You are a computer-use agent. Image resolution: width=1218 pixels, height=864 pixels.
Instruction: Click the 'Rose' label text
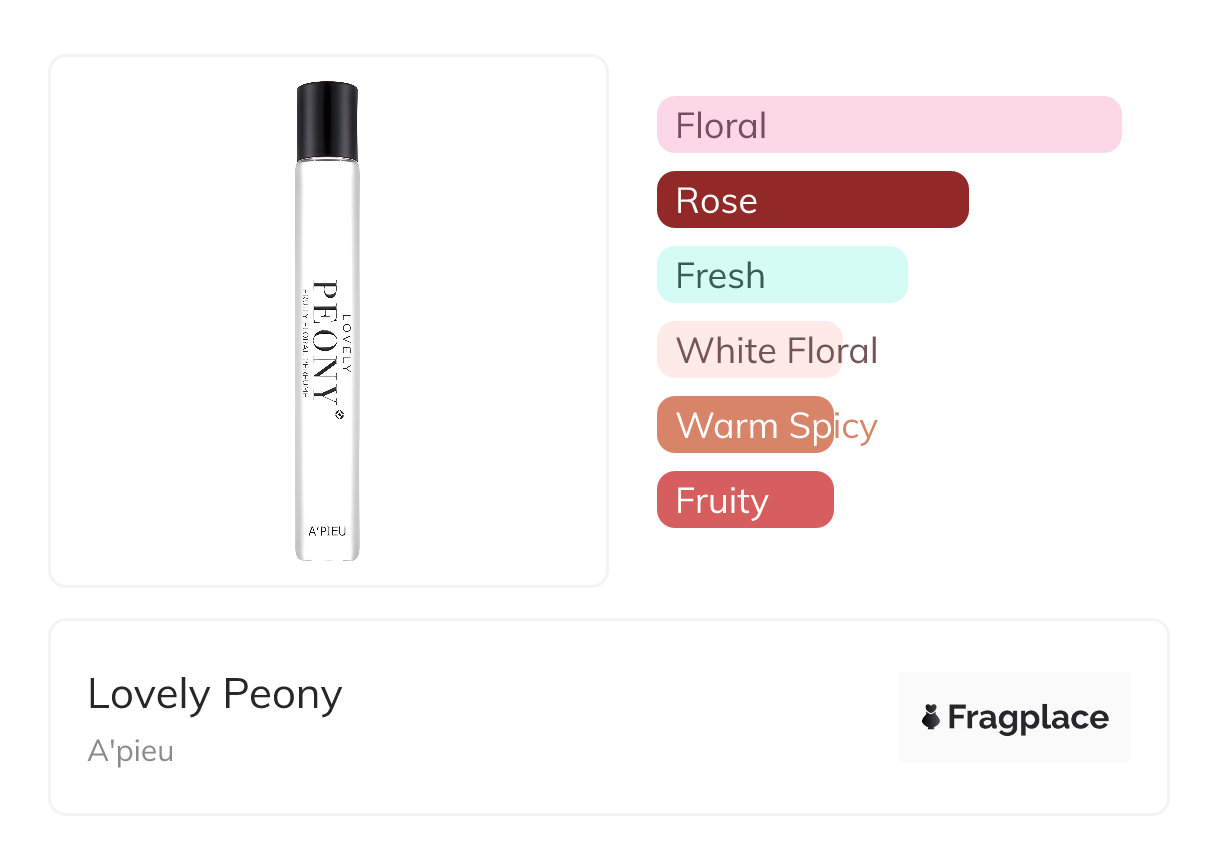pos(716,201)
